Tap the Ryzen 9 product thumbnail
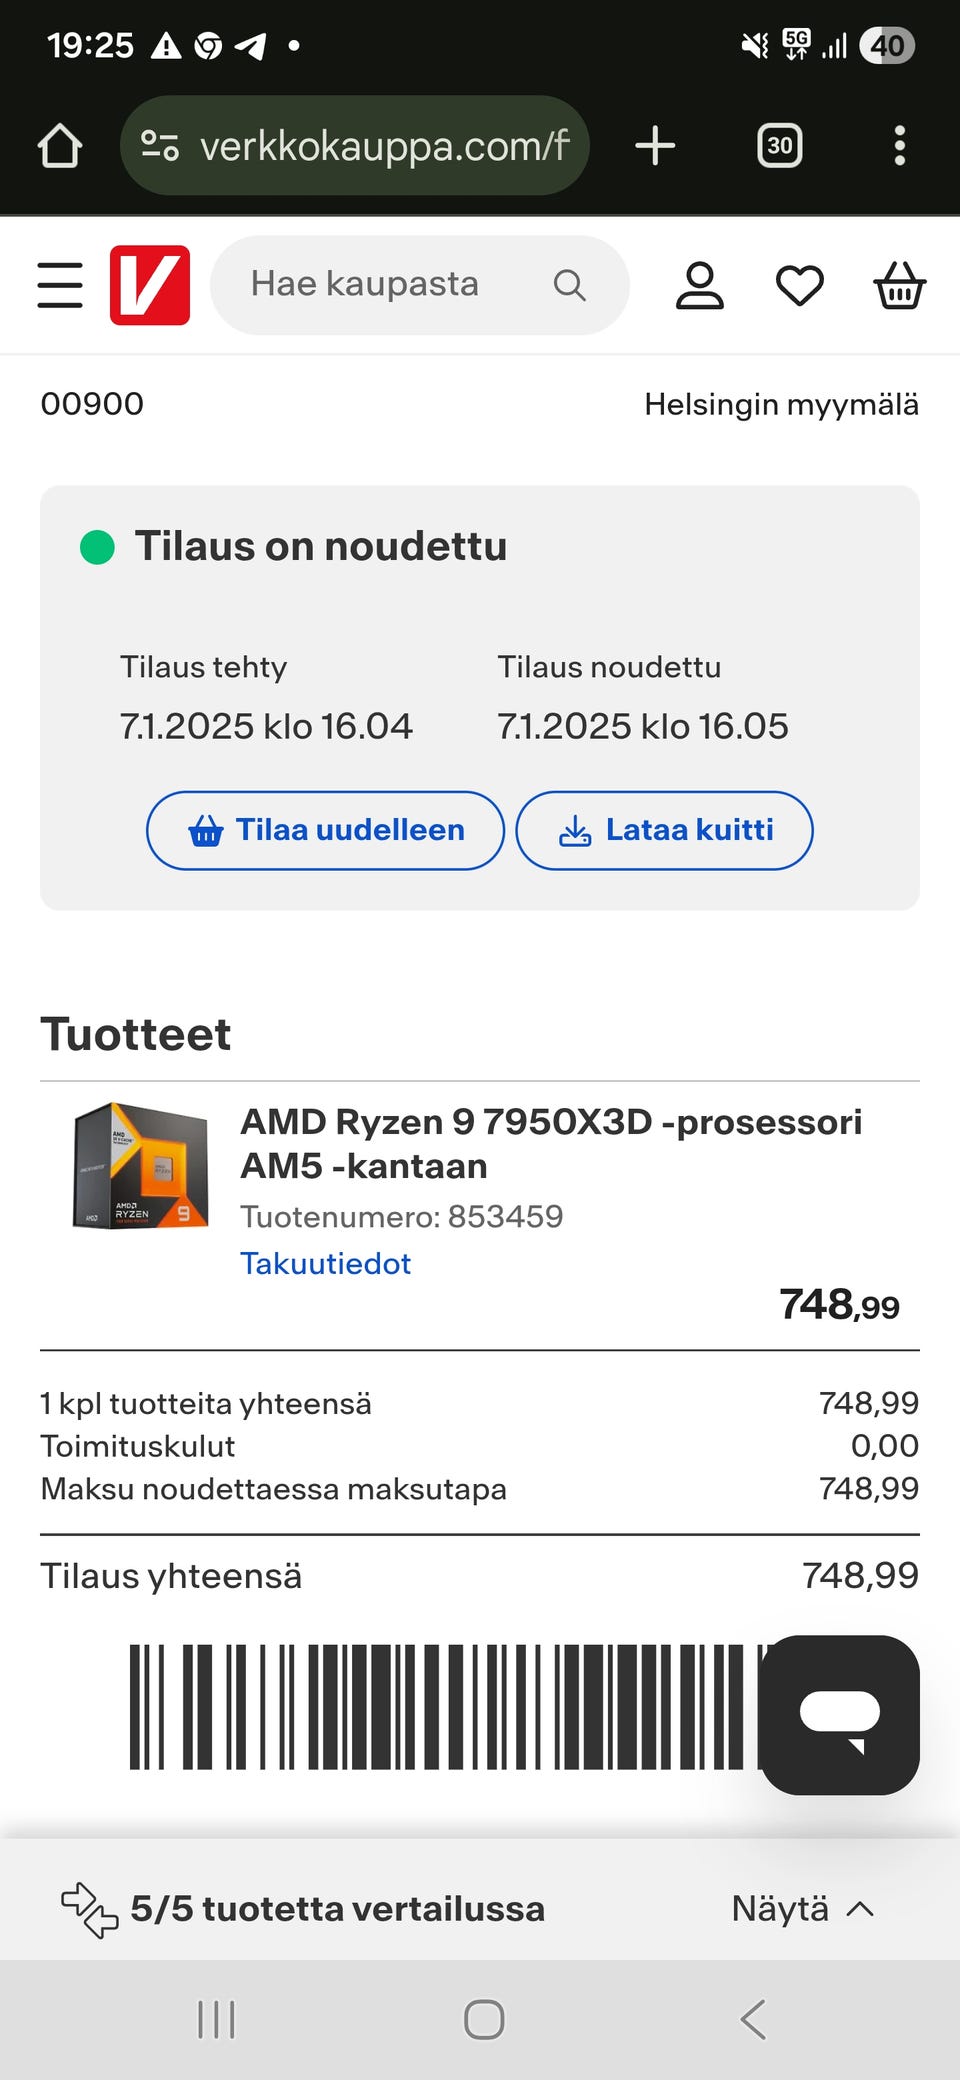960x2080 pixels. [141, 1165]
